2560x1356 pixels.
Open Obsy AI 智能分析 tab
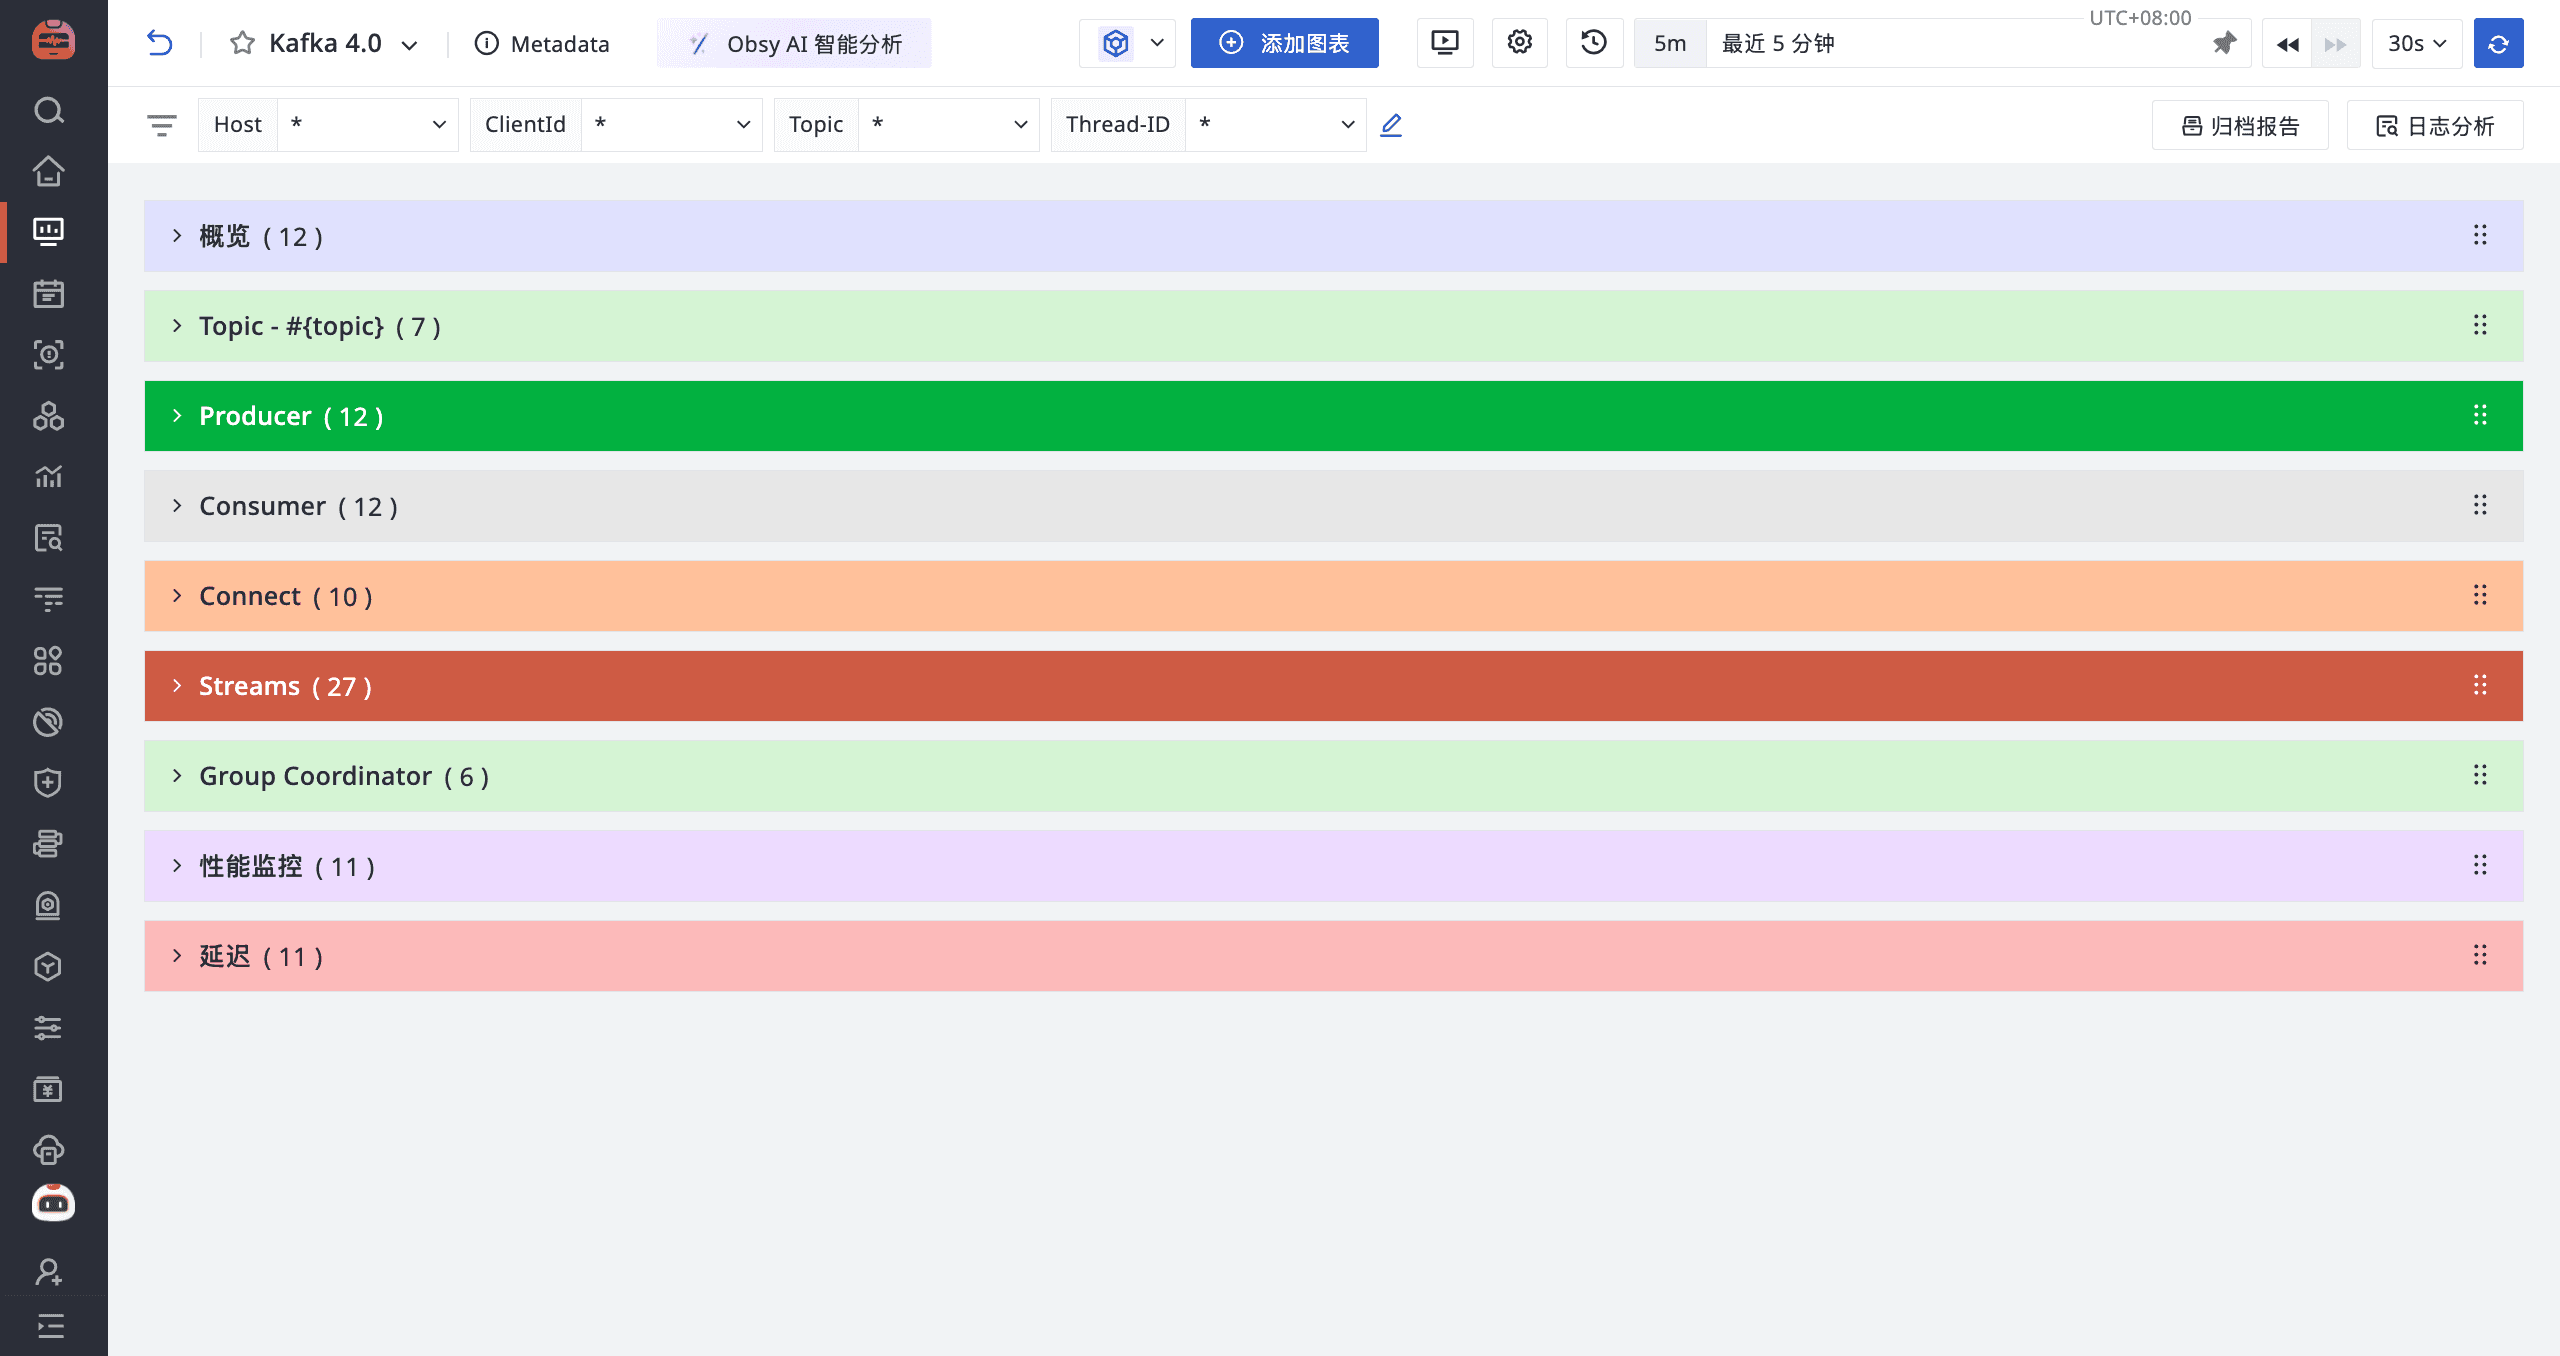point(794,43)
